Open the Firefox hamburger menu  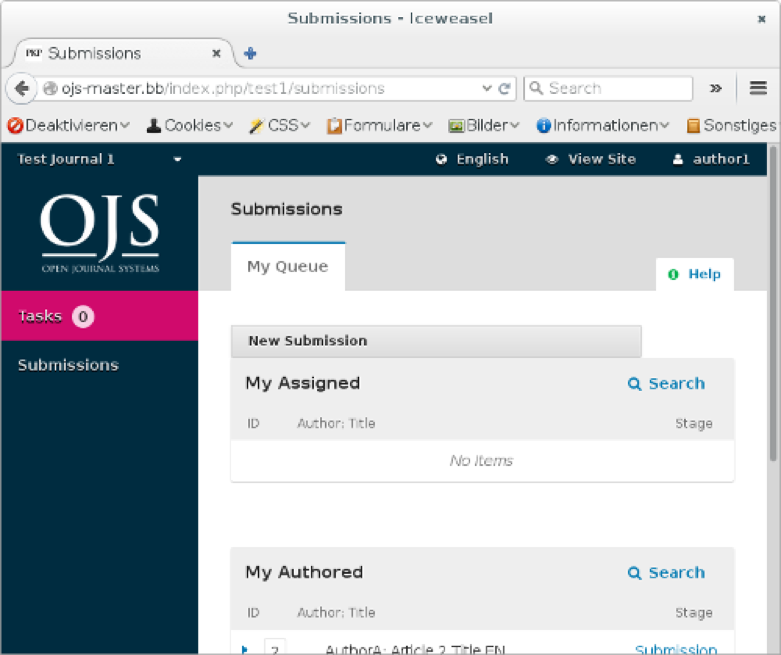tap(758, 88)
